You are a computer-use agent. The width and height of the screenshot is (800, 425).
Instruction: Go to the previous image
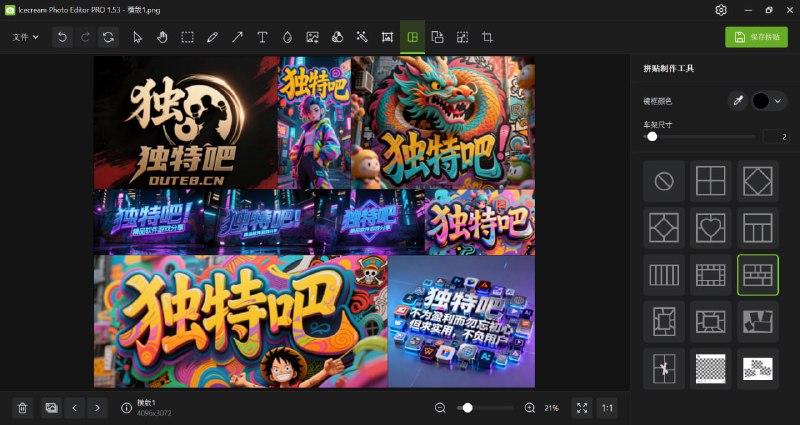point(74,408)
